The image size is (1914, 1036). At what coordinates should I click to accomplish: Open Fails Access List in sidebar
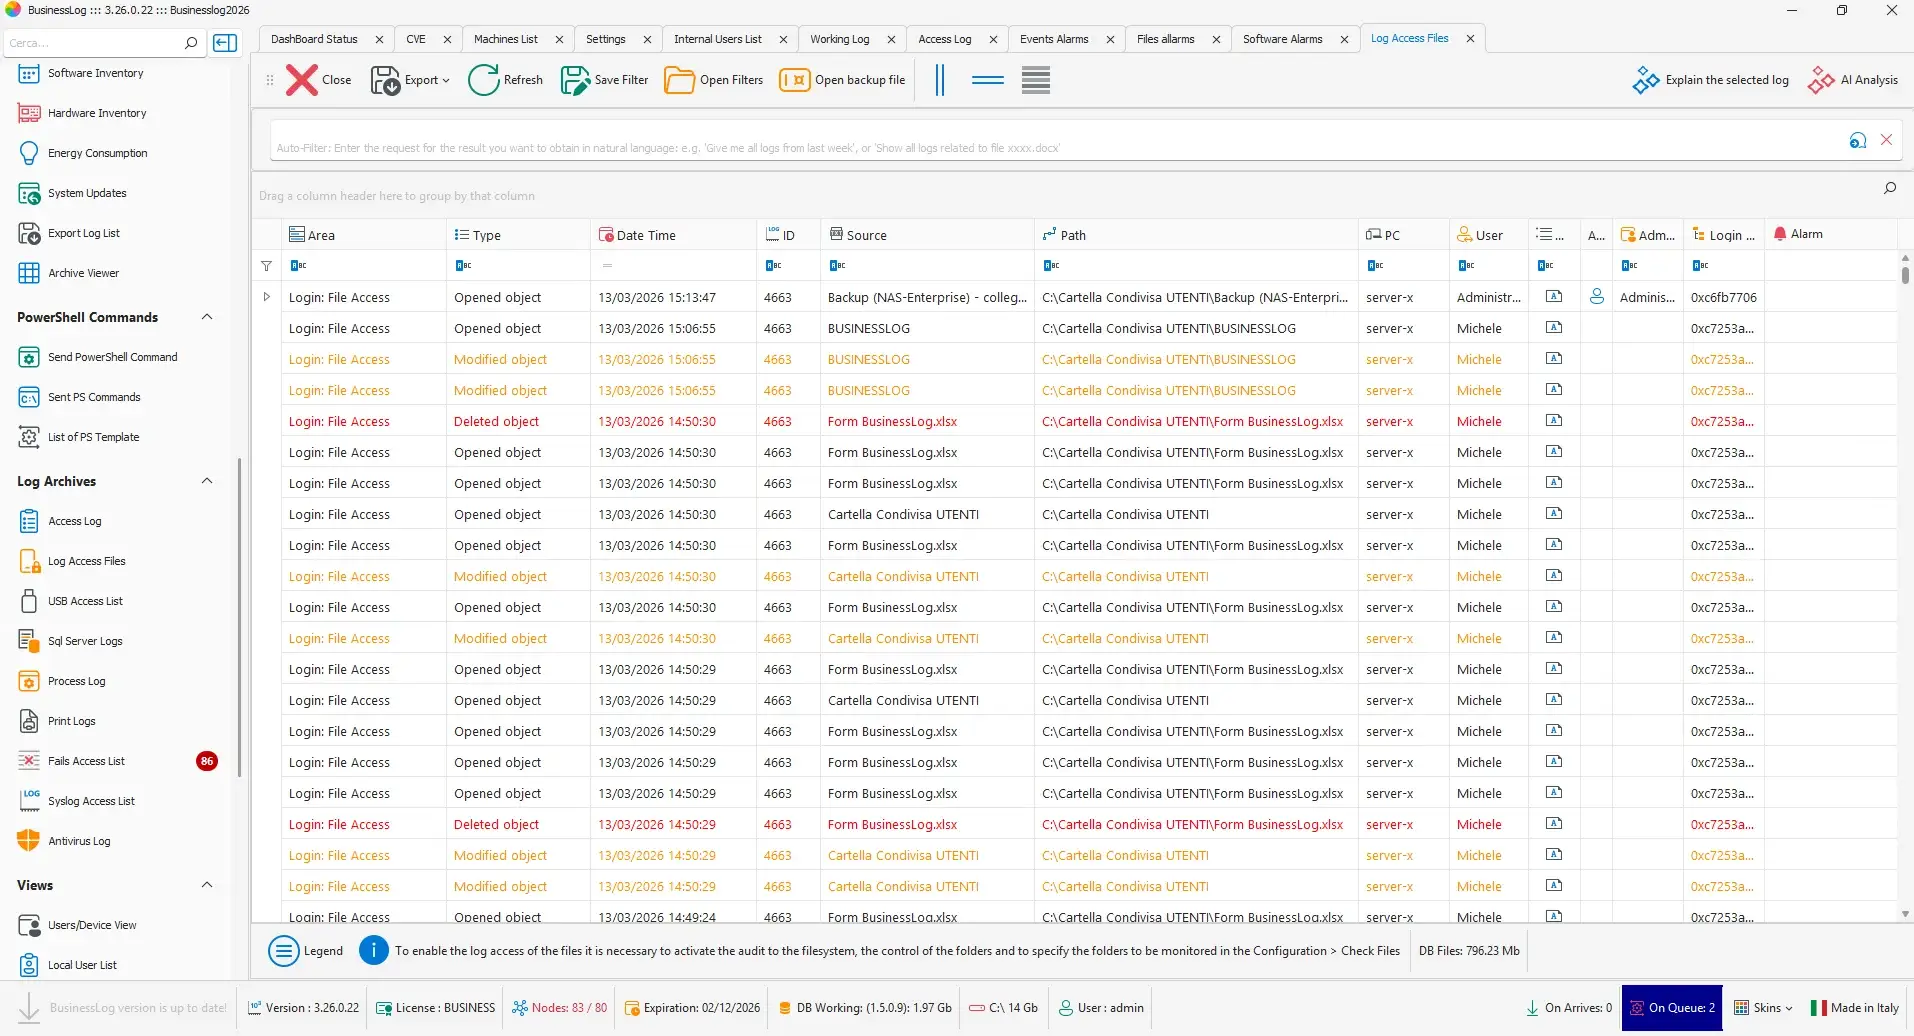[86, 761]
